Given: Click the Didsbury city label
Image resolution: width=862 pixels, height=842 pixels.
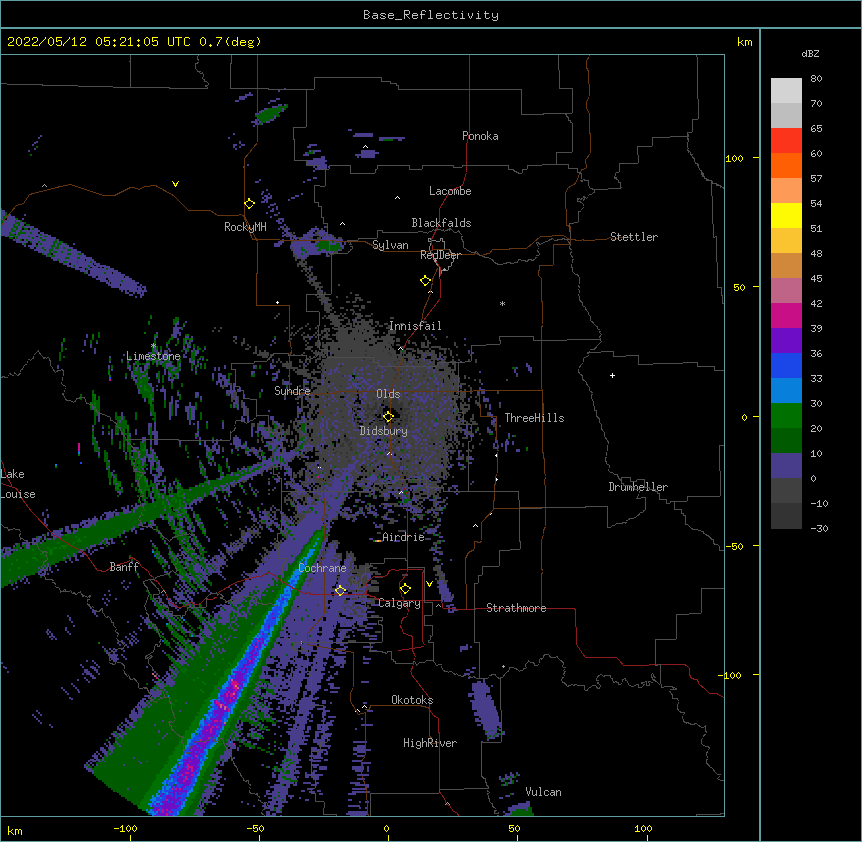Looking at the screenshot, I should [x=384, y=431].
